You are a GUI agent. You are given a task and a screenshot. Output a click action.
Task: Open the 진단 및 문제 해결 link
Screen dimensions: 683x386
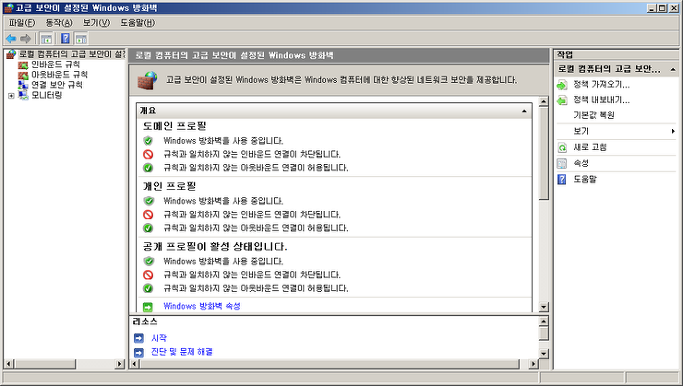(x=182, y=352)
